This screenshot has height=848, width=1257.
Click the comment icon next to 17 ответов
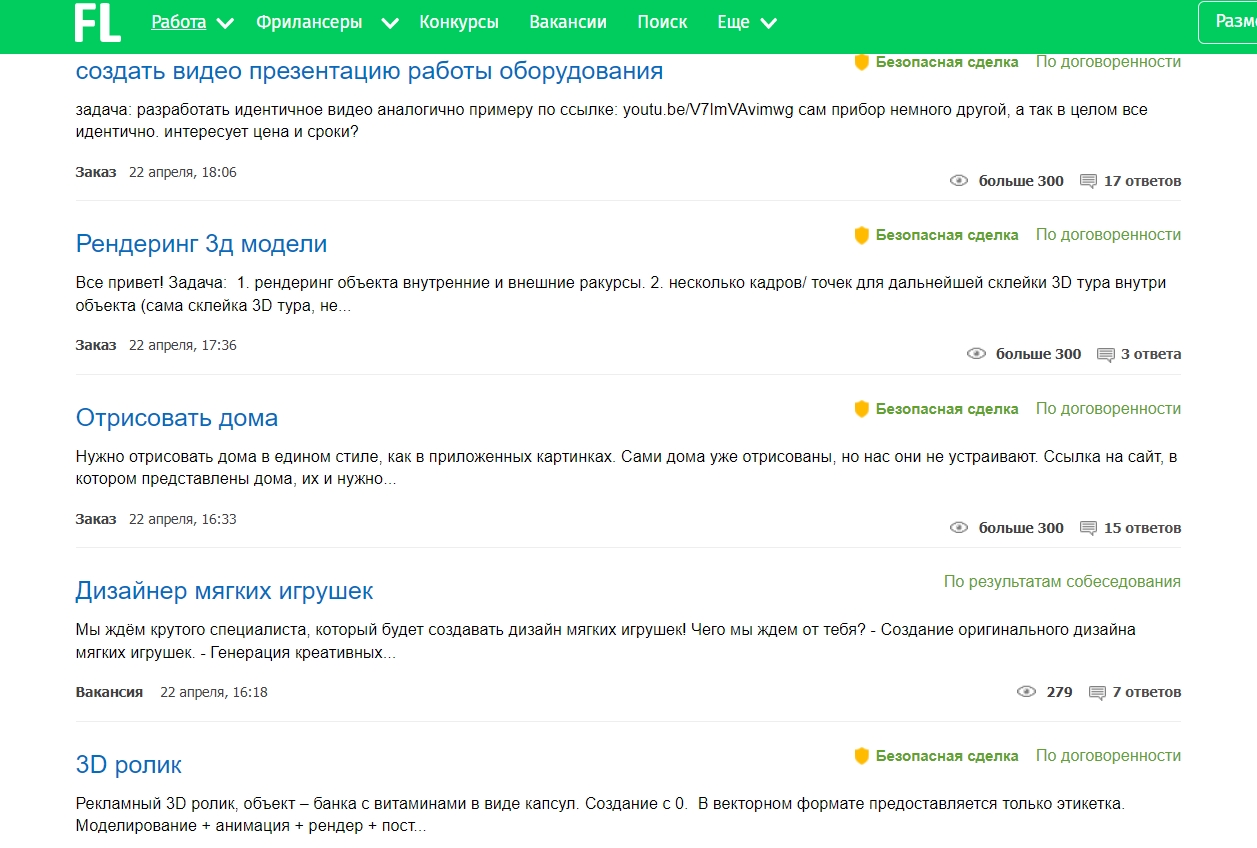pos(1088,181)
